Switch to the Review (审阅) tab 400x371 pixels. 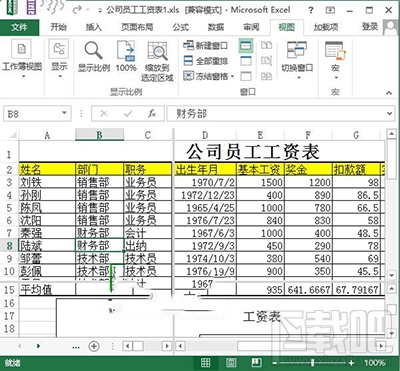251,27
